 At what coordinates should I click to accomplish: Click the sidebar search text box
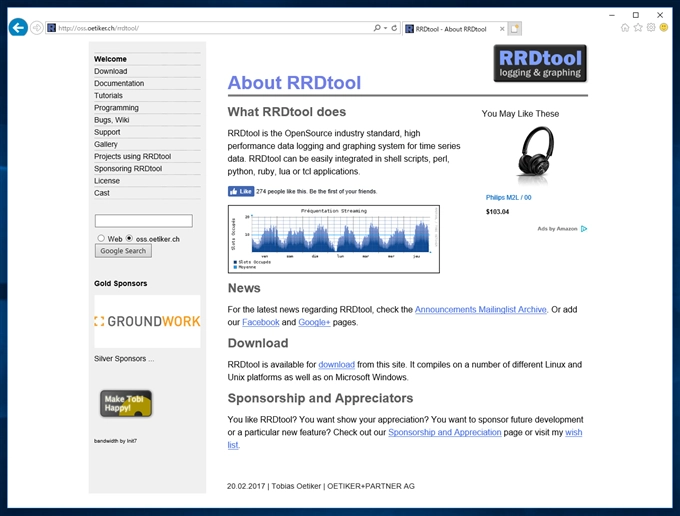(144, 221)
